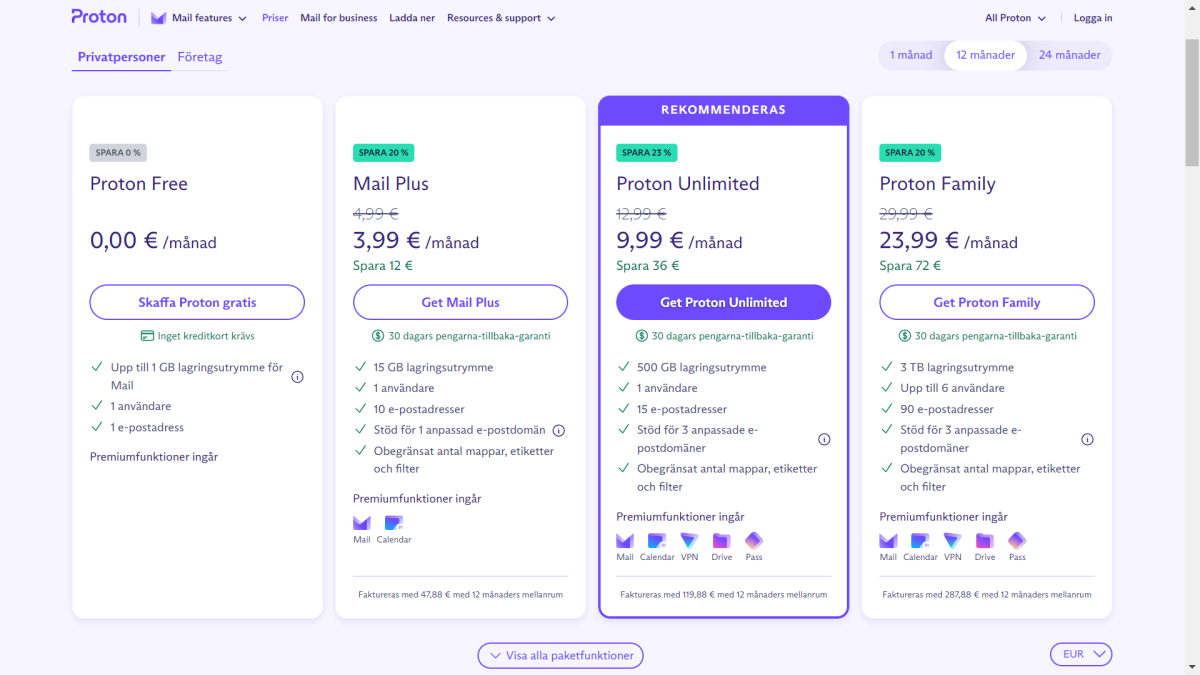
Task: Open the EUR currency selector
Action: tap(1080, 654)
